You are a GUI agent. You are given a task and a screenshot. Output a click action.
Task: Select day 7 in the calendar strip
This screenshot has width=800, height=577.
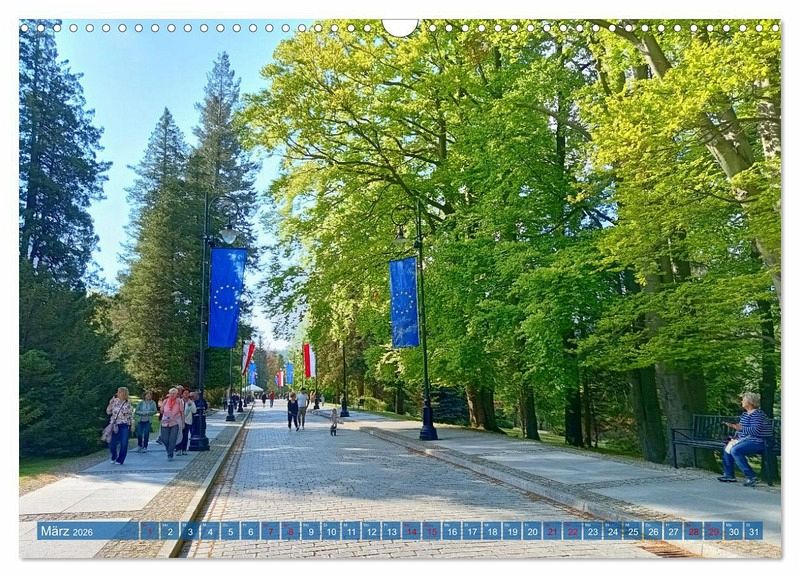pyautogui.click(x=270, y=531)
